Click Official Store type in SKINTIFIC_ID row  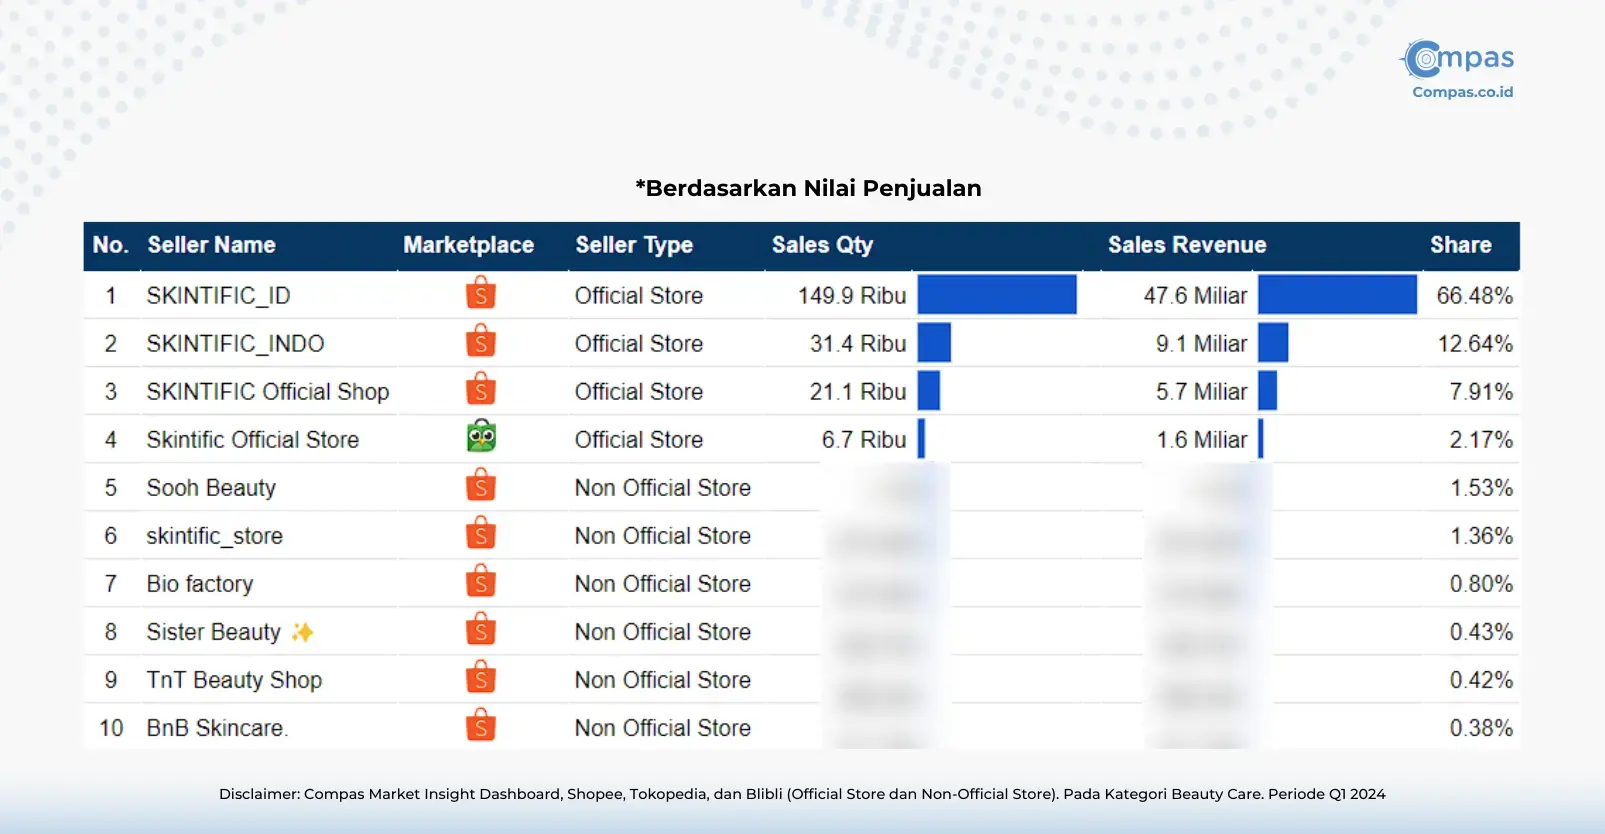click(x=639, y=296)
